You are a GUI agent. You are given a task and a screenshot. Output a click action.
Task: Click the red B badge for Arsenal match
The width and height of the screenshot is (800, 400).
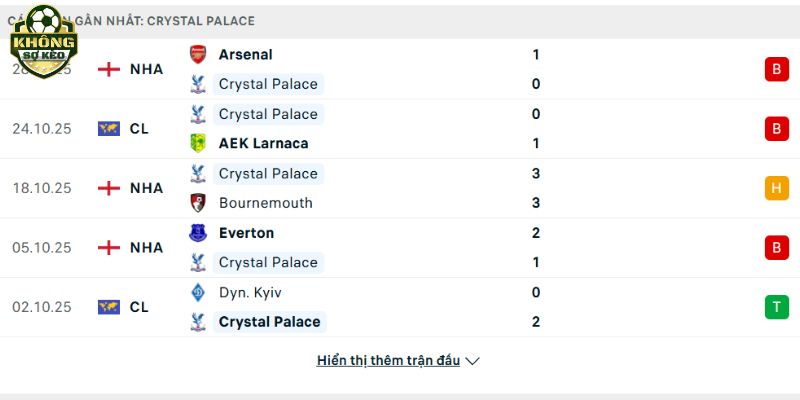coord(776,69)
